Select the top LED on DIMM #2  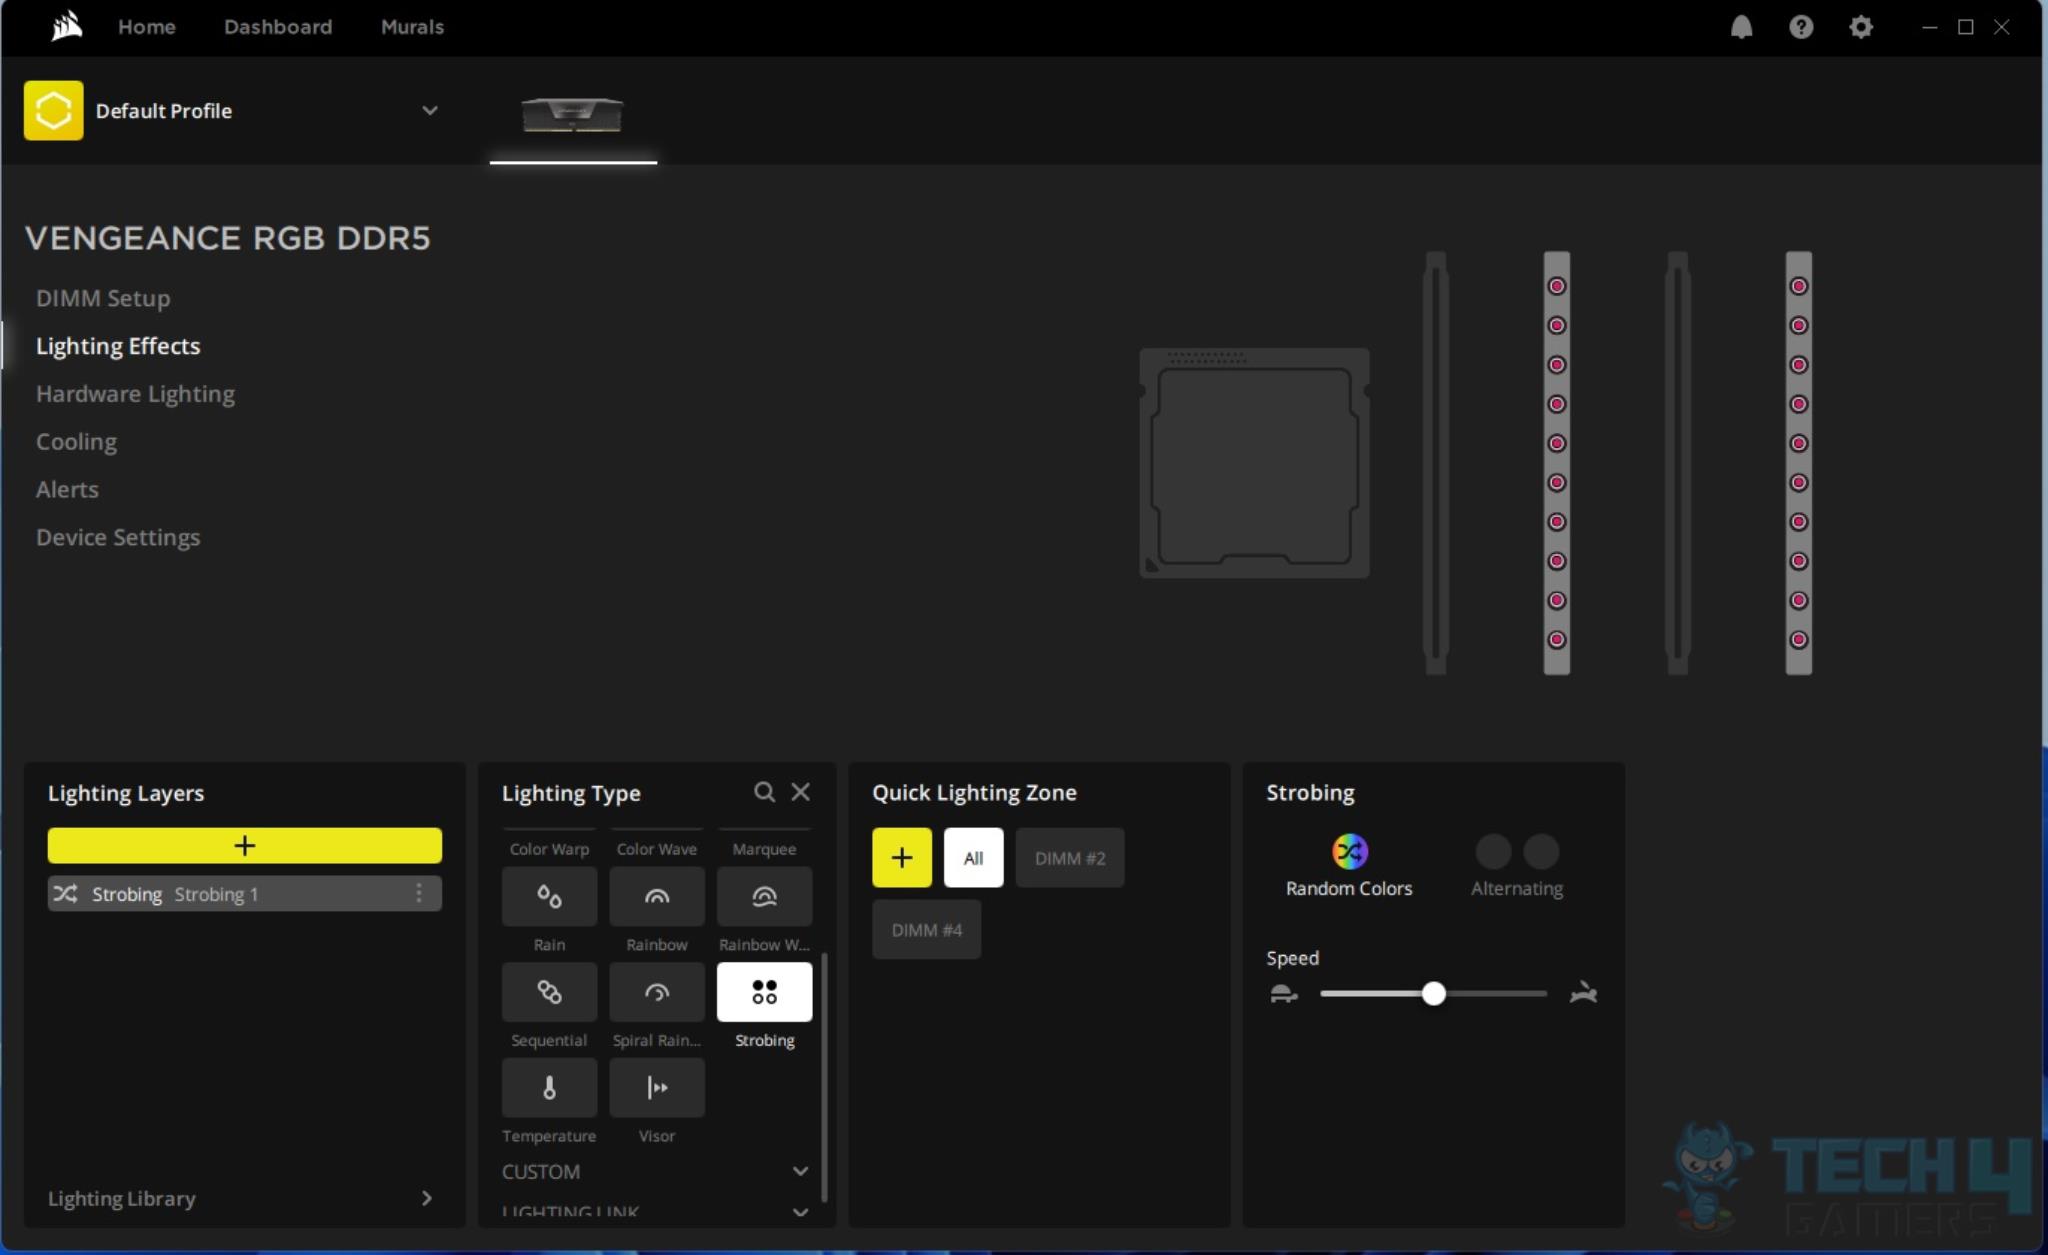[x=1557, y=286]
